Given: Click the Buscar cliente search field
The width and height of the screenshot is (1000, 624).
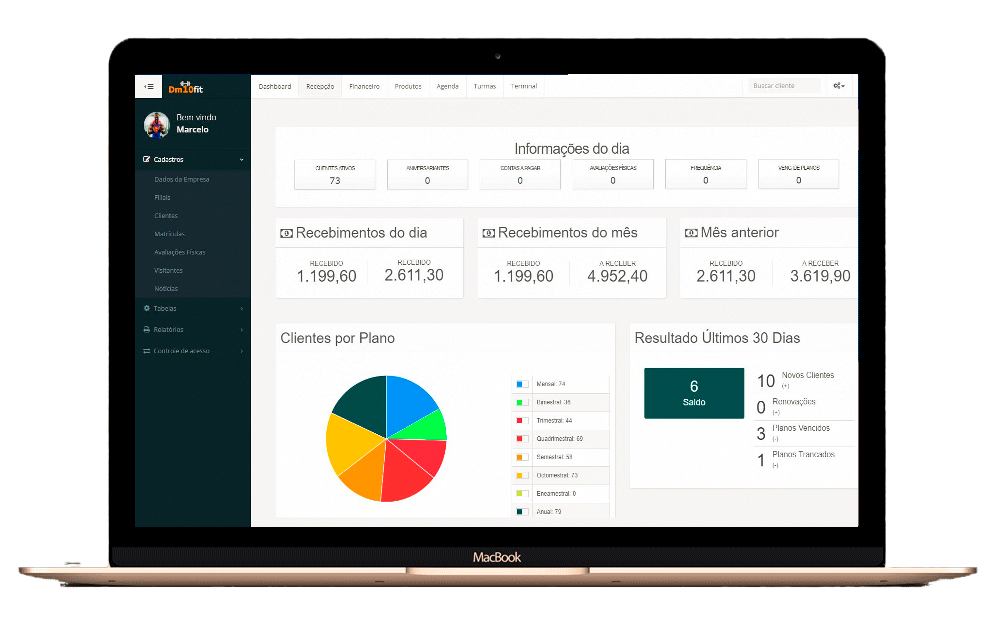Looking at the screenshot, I should pos(784,85).
